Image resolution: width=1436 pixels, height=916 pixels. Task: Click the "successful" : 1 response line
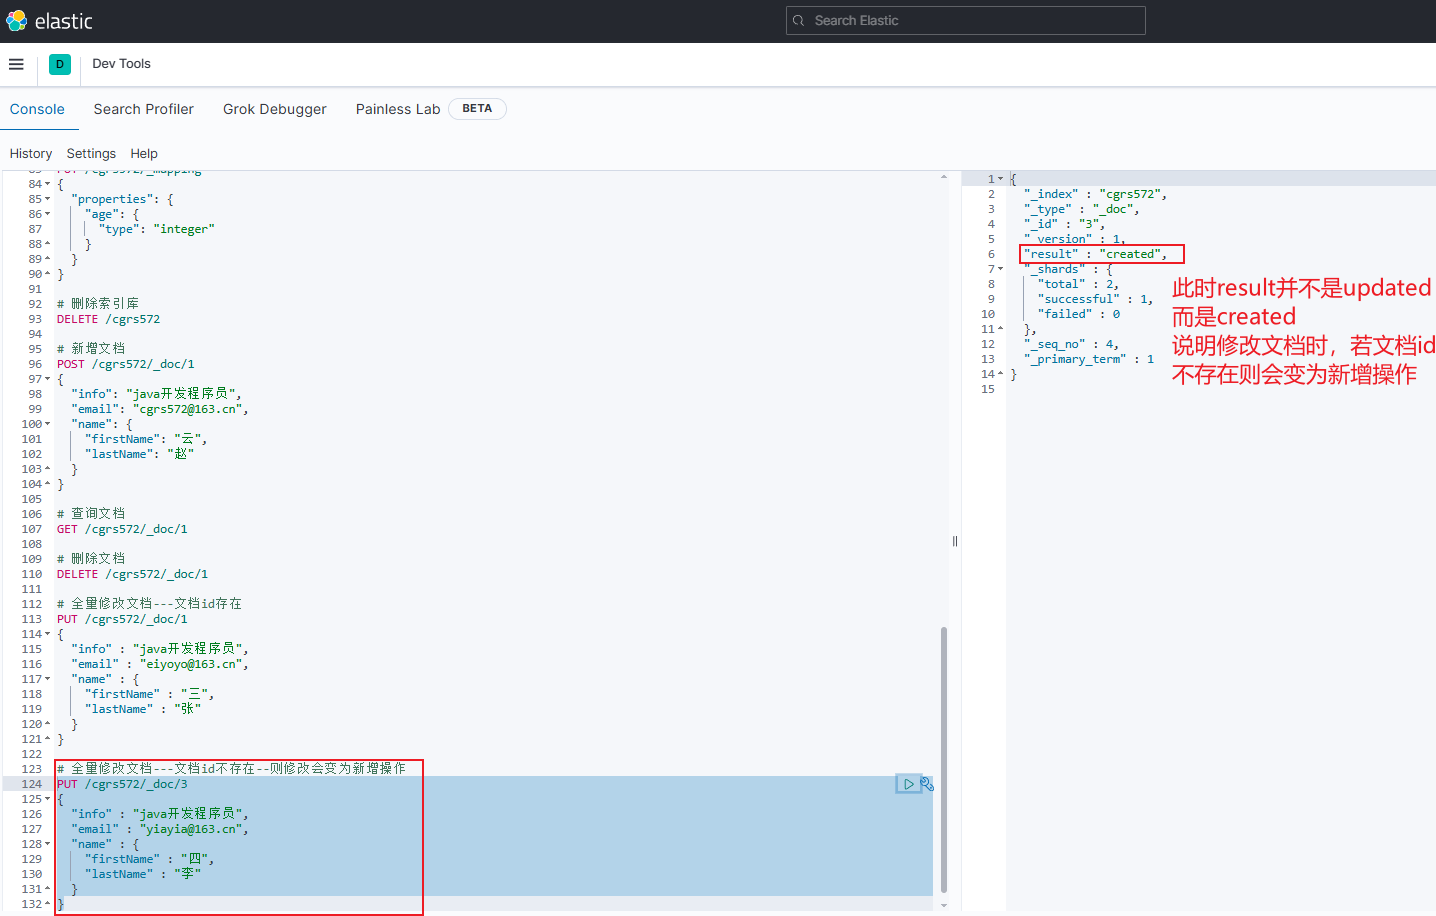coord(1095,299)
